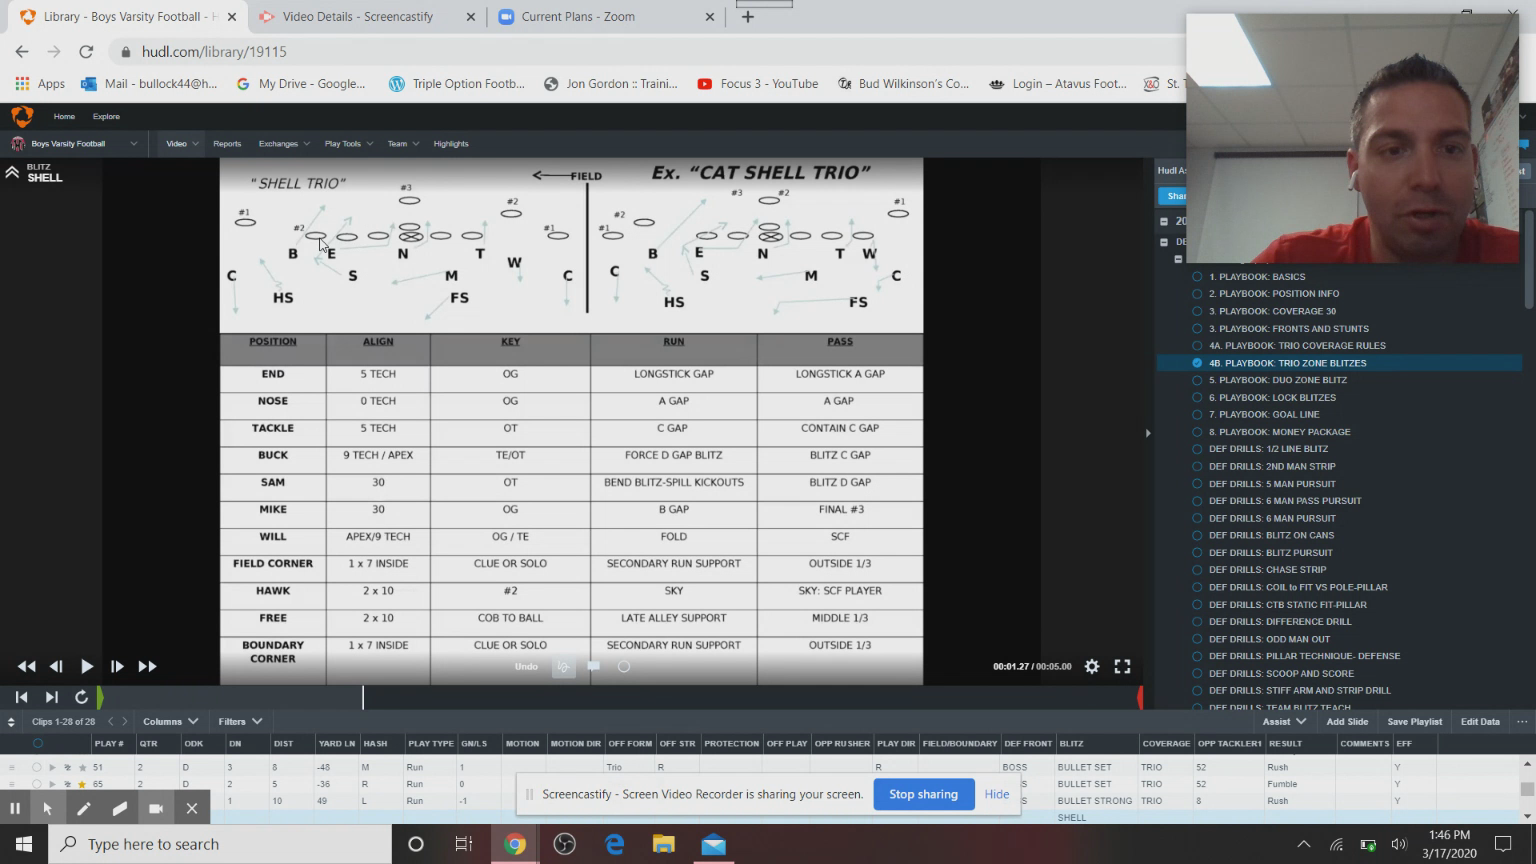The width and height of the screenshot is (1536, 864).
Task: Reload the browser page
Action: pyautogui.click(x=86, y=52)
